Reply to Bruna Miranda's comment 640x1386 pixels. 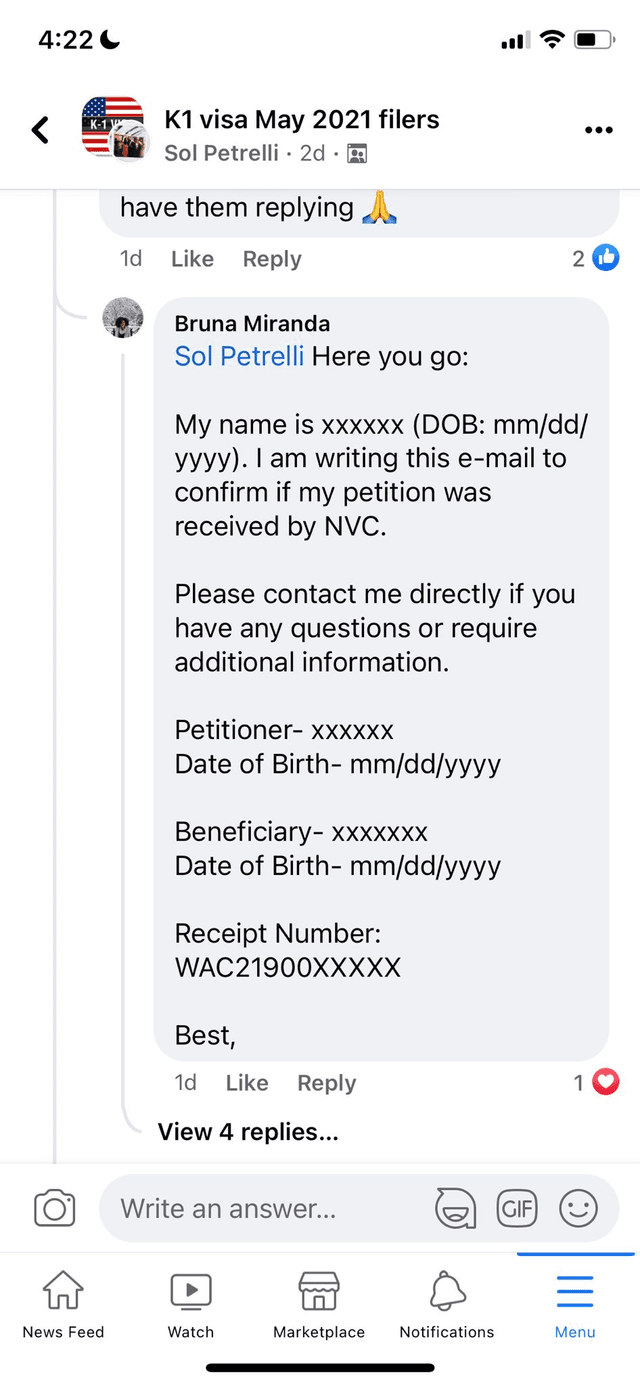327,1083
